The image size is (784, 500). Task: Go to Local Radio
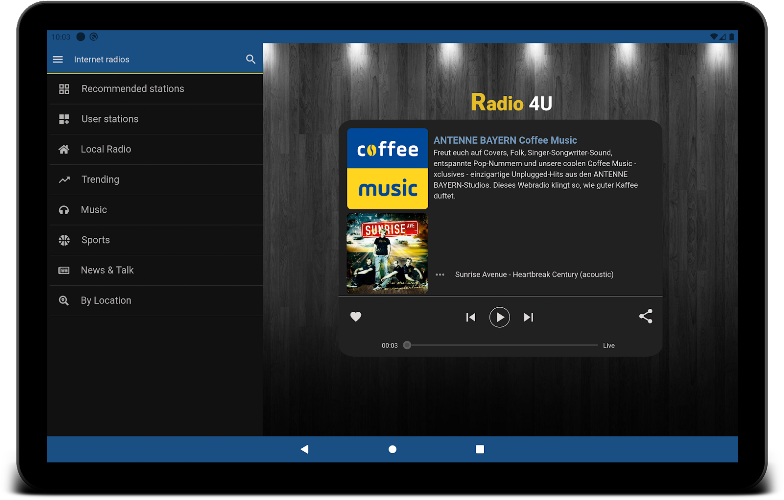106,149
